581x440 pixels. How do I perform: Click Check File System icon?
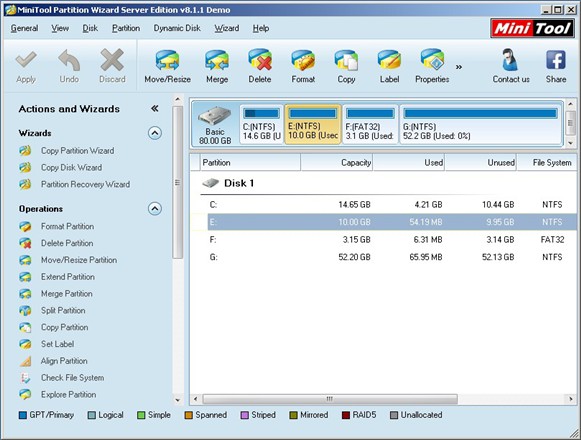tap(25, 378)
